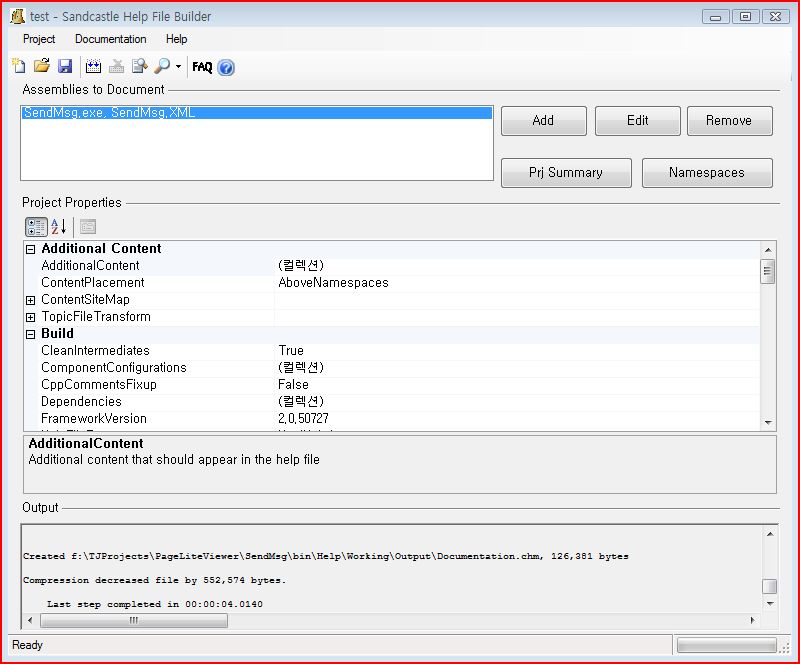Screen dimensions: 800x664
Task: Click the FAQ toolbar icon
Action: point(202,67)
